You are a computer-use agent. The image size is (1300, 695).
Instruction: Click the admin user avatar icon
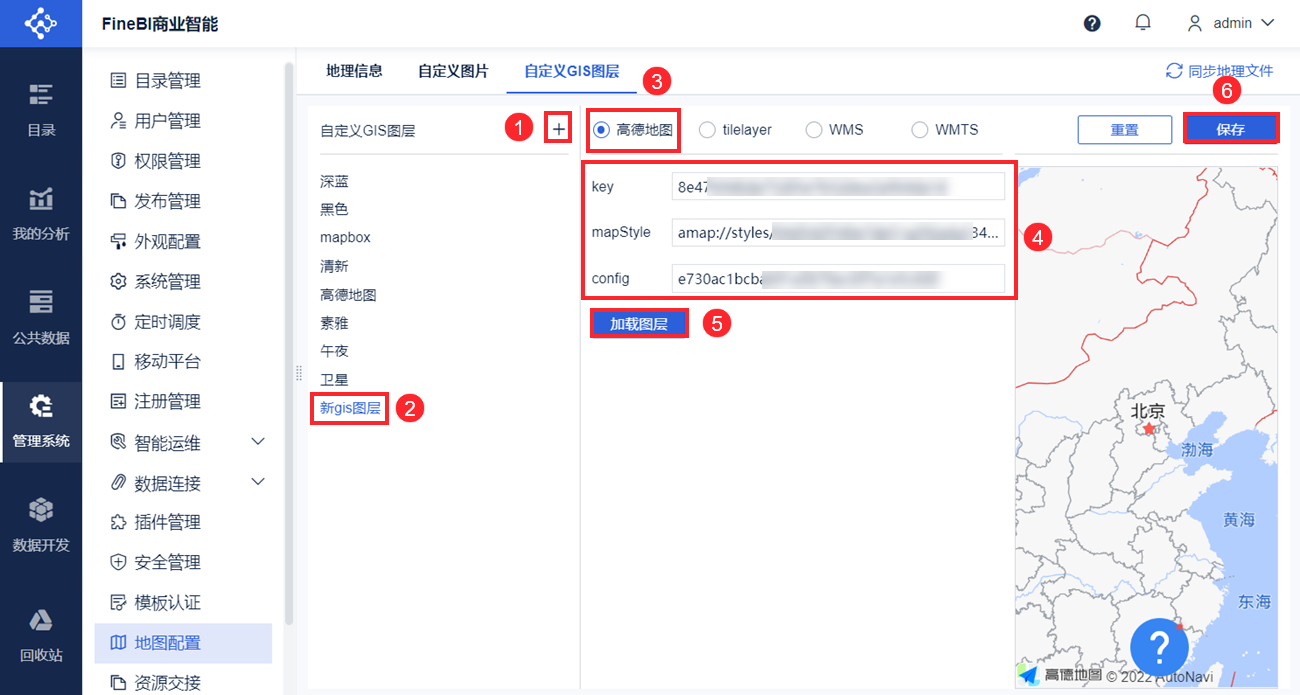(1194, 23)
